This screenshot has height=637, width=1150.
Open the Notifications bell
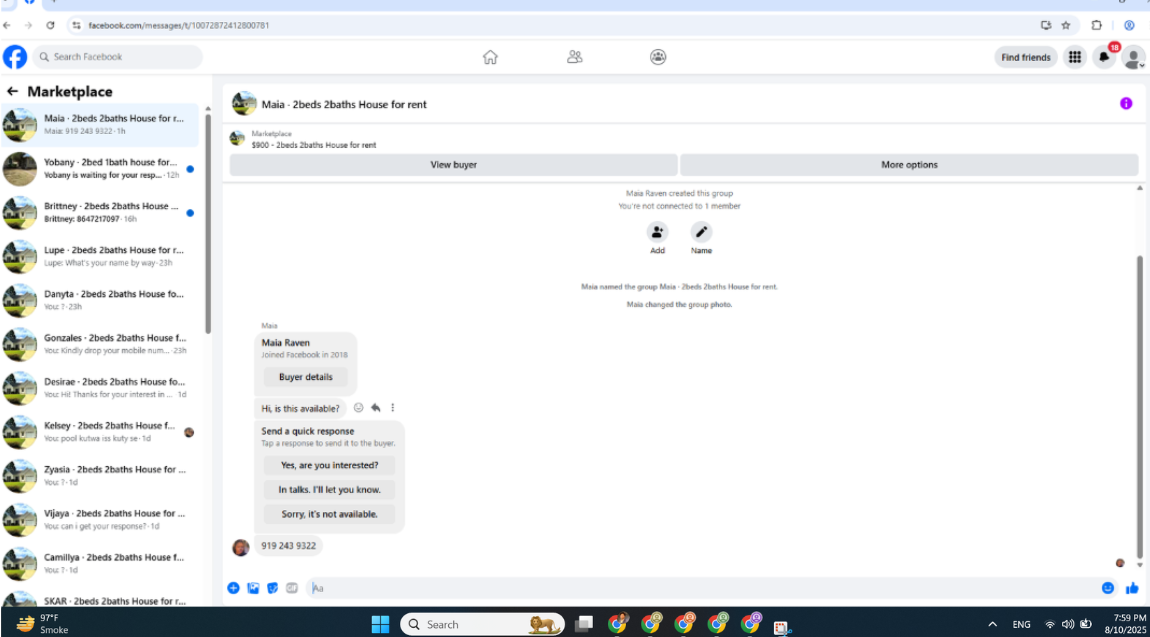click(1104, 57)
